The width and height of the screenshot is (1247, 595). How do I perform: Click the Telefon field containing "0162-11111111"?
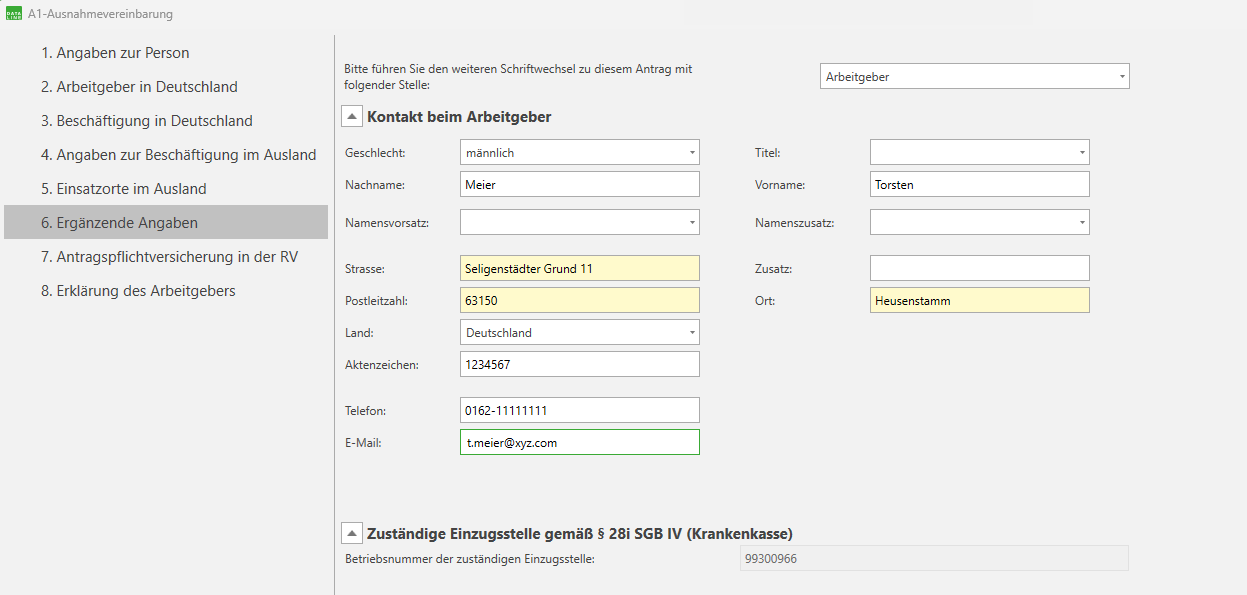[580, 410]
